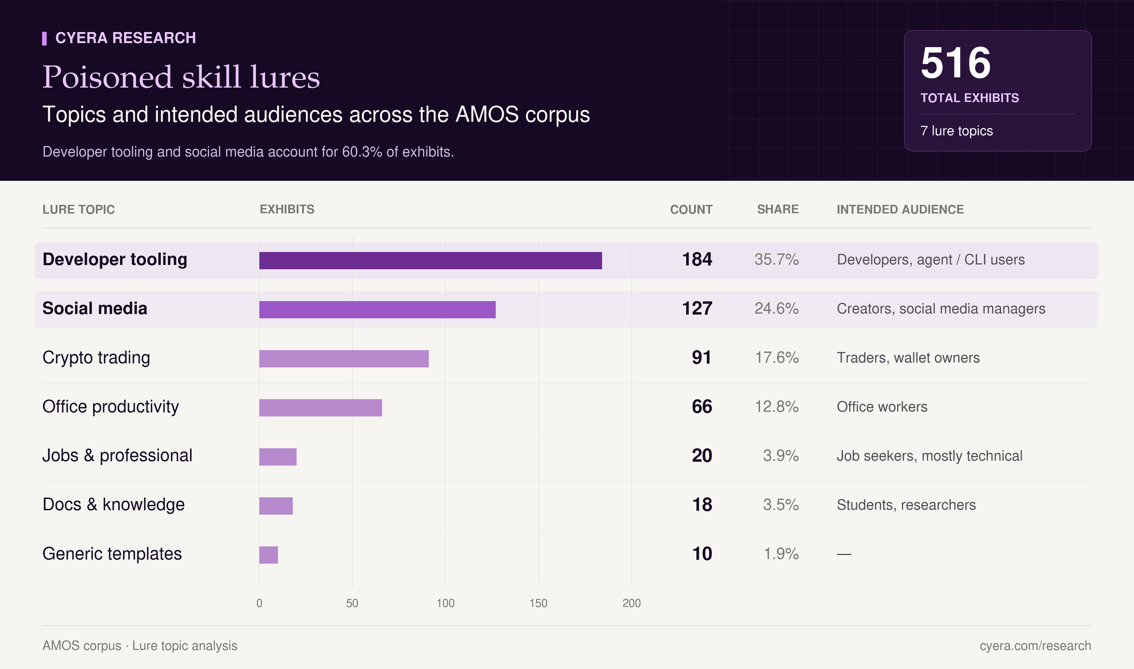Viewport: 1134px width, 669px height.
Task: Select the Social media row label
Action: tap(95, 309)
